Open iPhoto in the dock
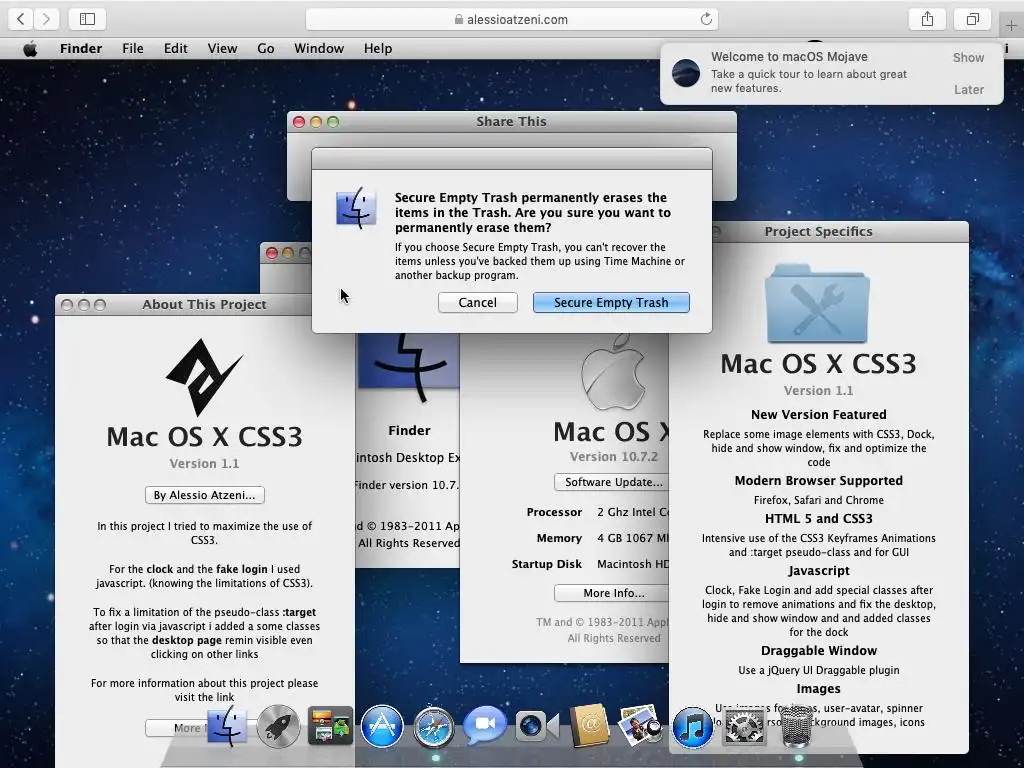 [640, 726]
